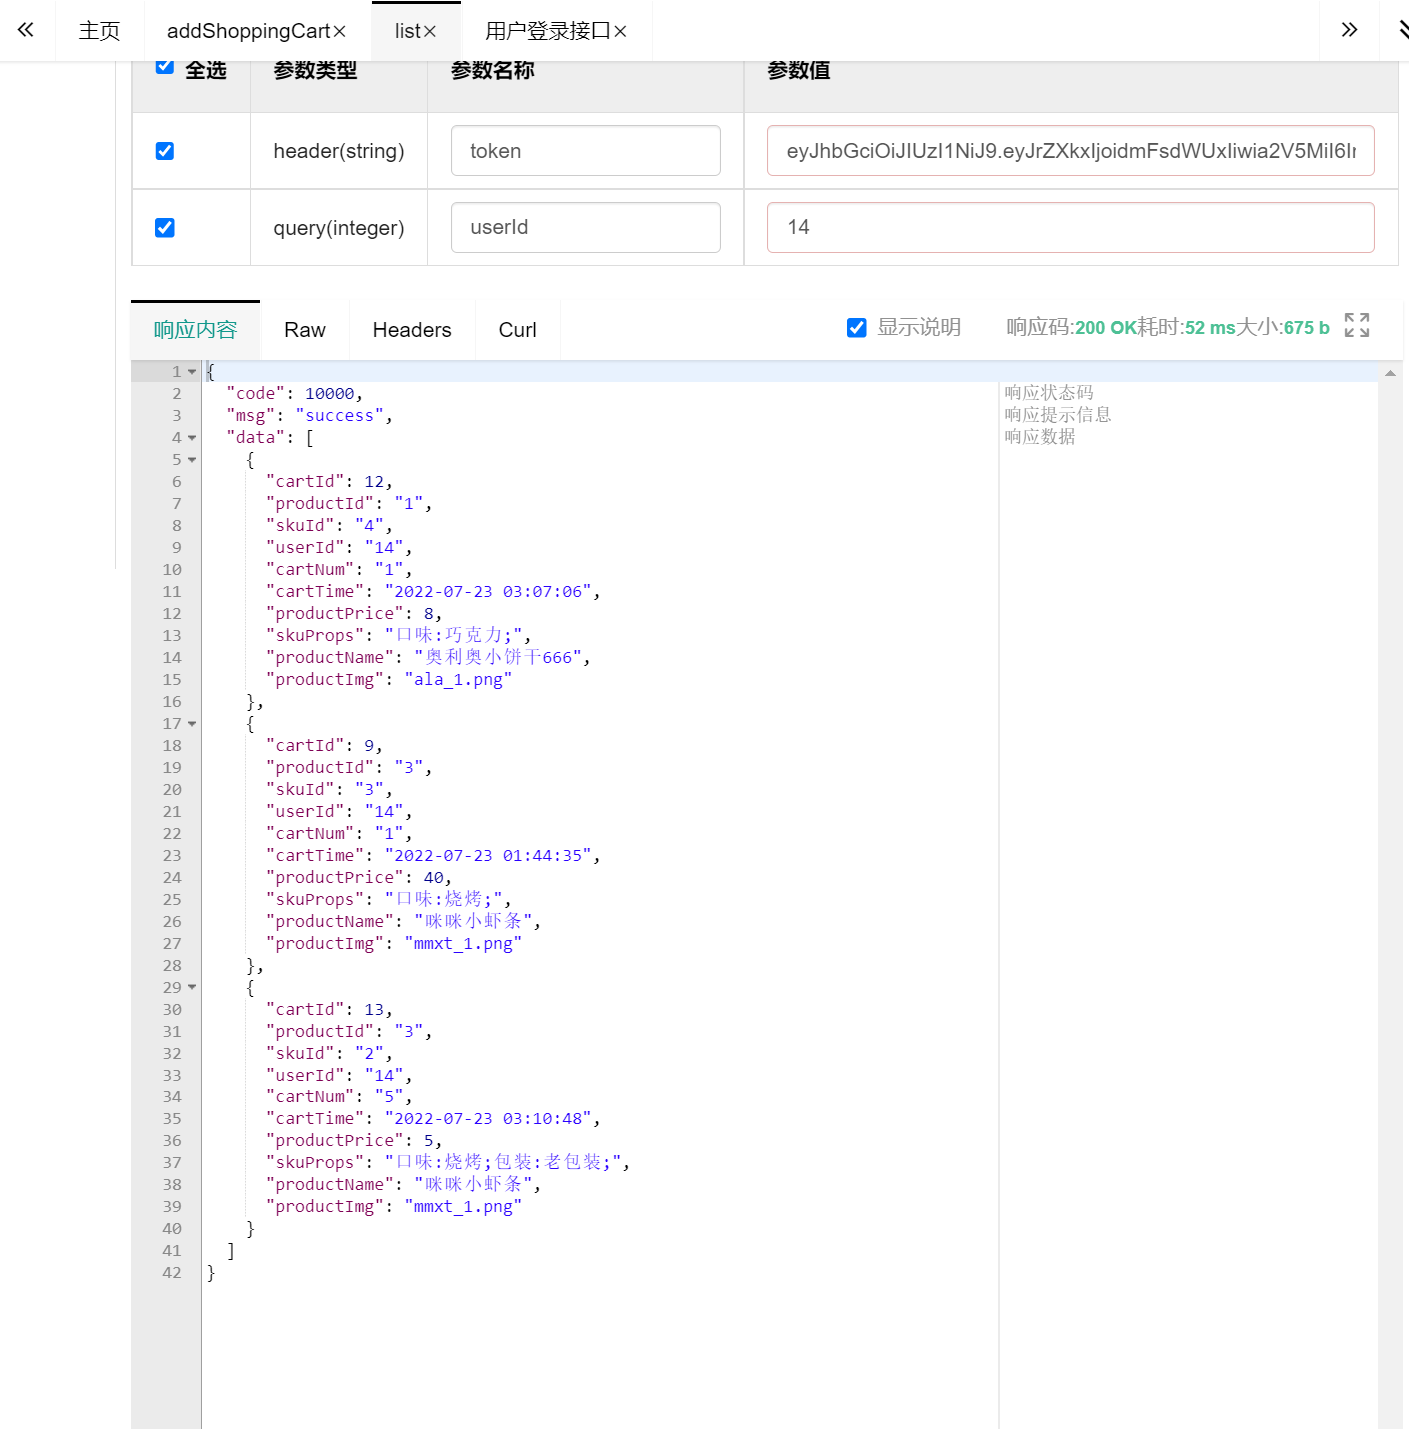Screen dimensions: 1409x1429
Task: Uncheck the userId query parameter checkbox
Action: click(165, 228)
